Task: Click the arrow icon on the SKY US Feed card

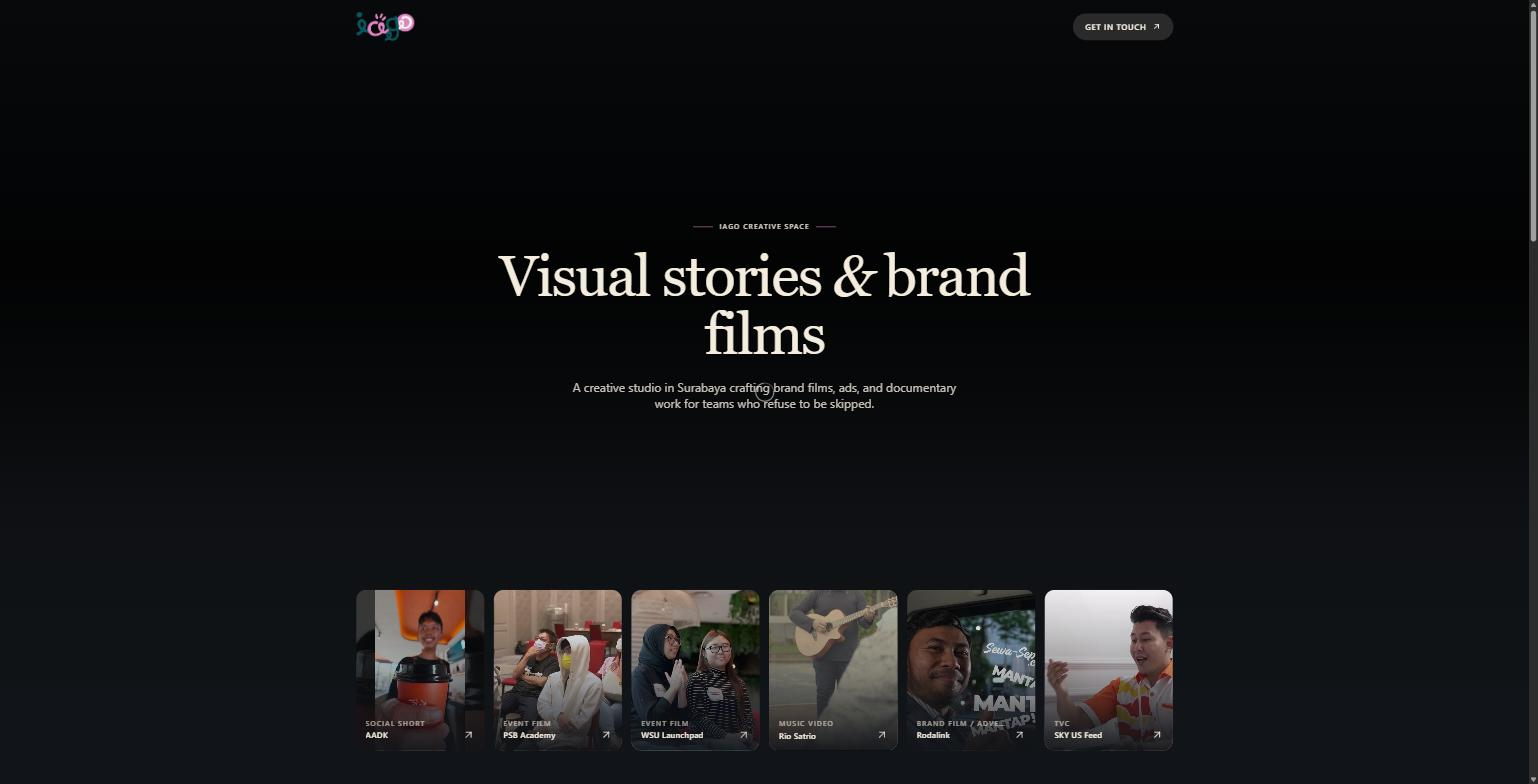Action: click(1157, 735)
